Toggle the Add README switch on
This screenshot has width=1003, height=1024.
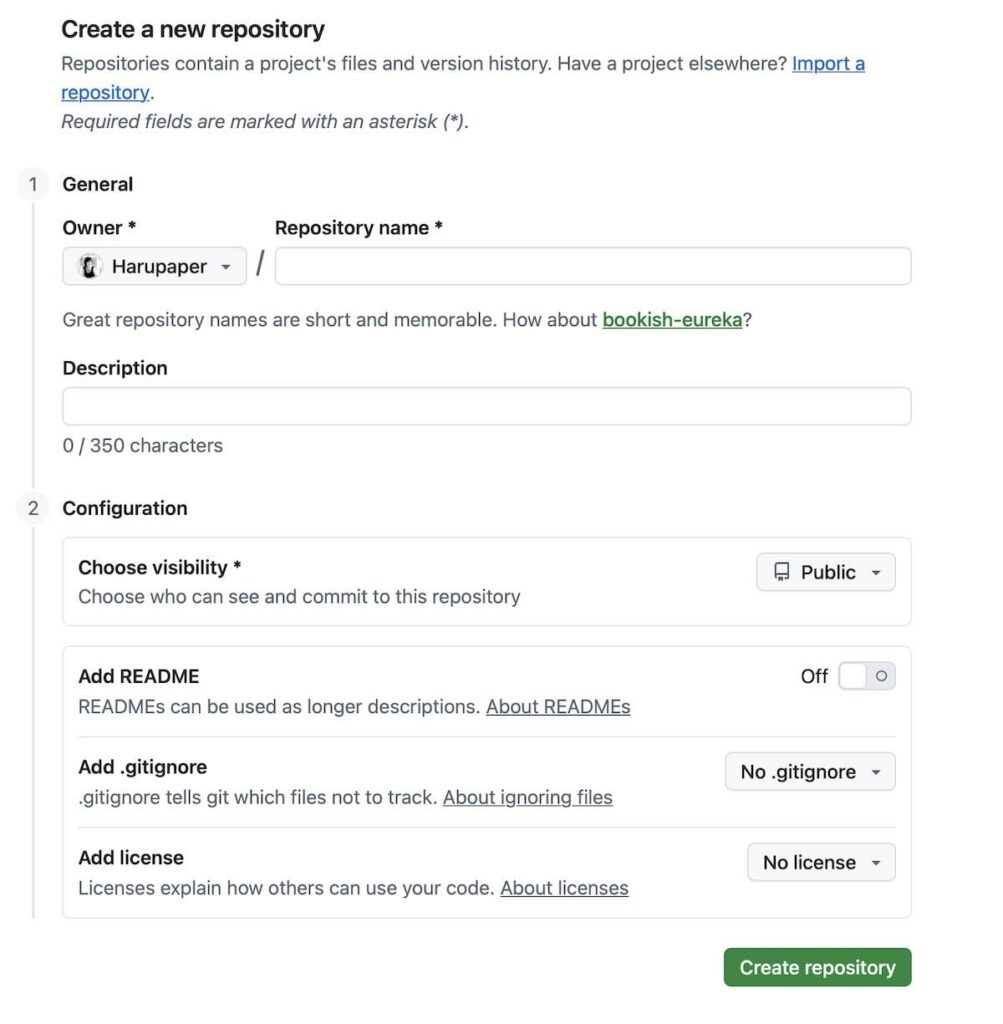click(866, 677)
